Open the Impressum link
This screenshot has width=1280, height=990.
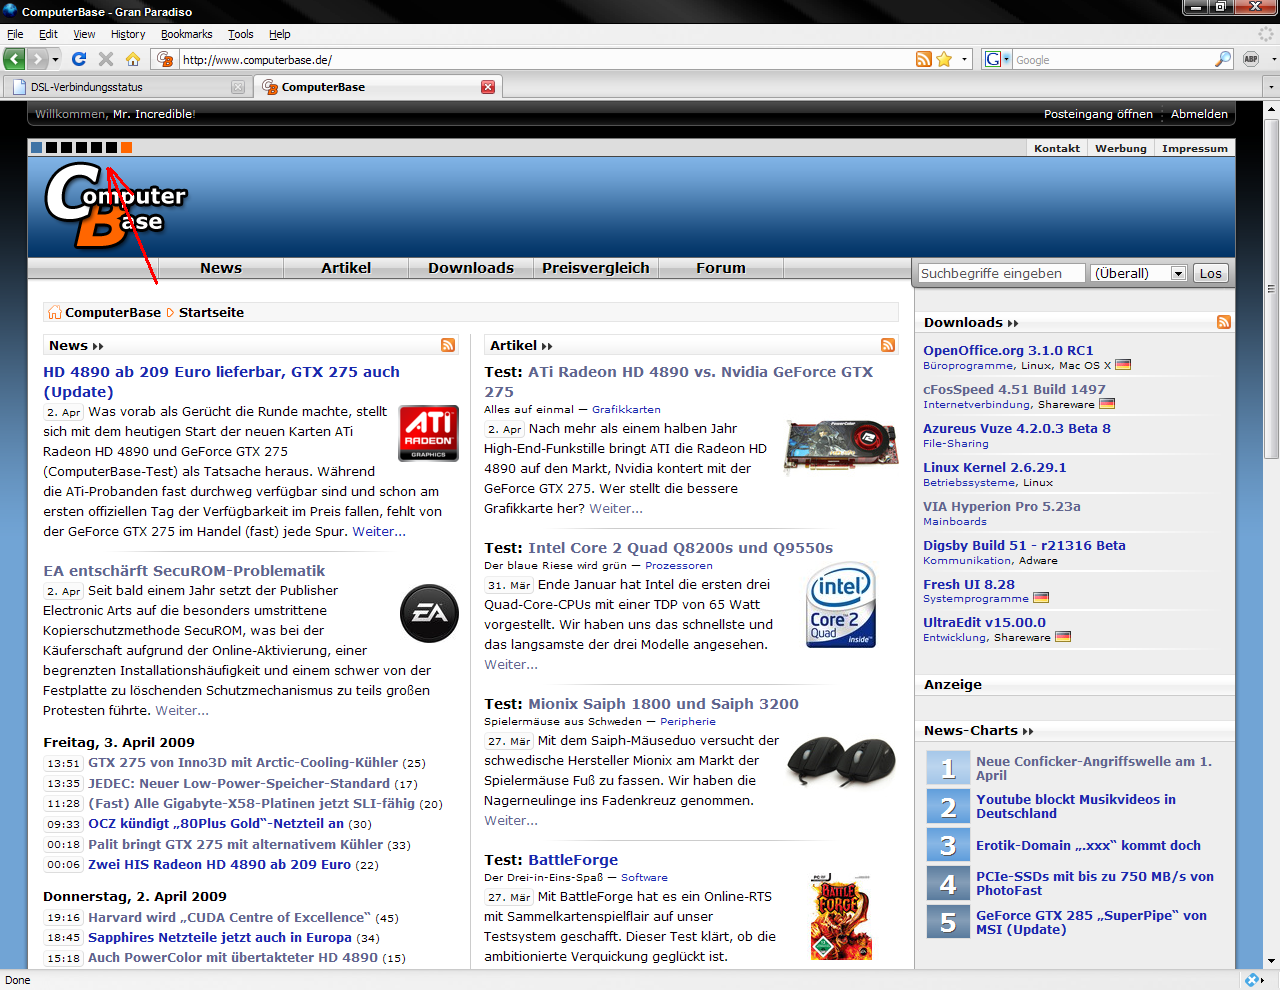[1194, 148]
